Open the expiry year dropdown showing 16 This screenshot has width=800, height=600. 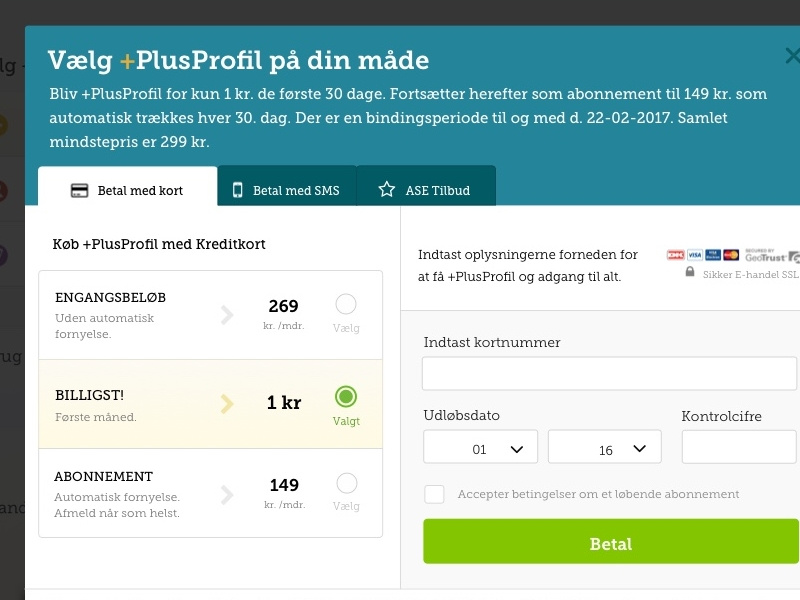click(x=605, y=446)
